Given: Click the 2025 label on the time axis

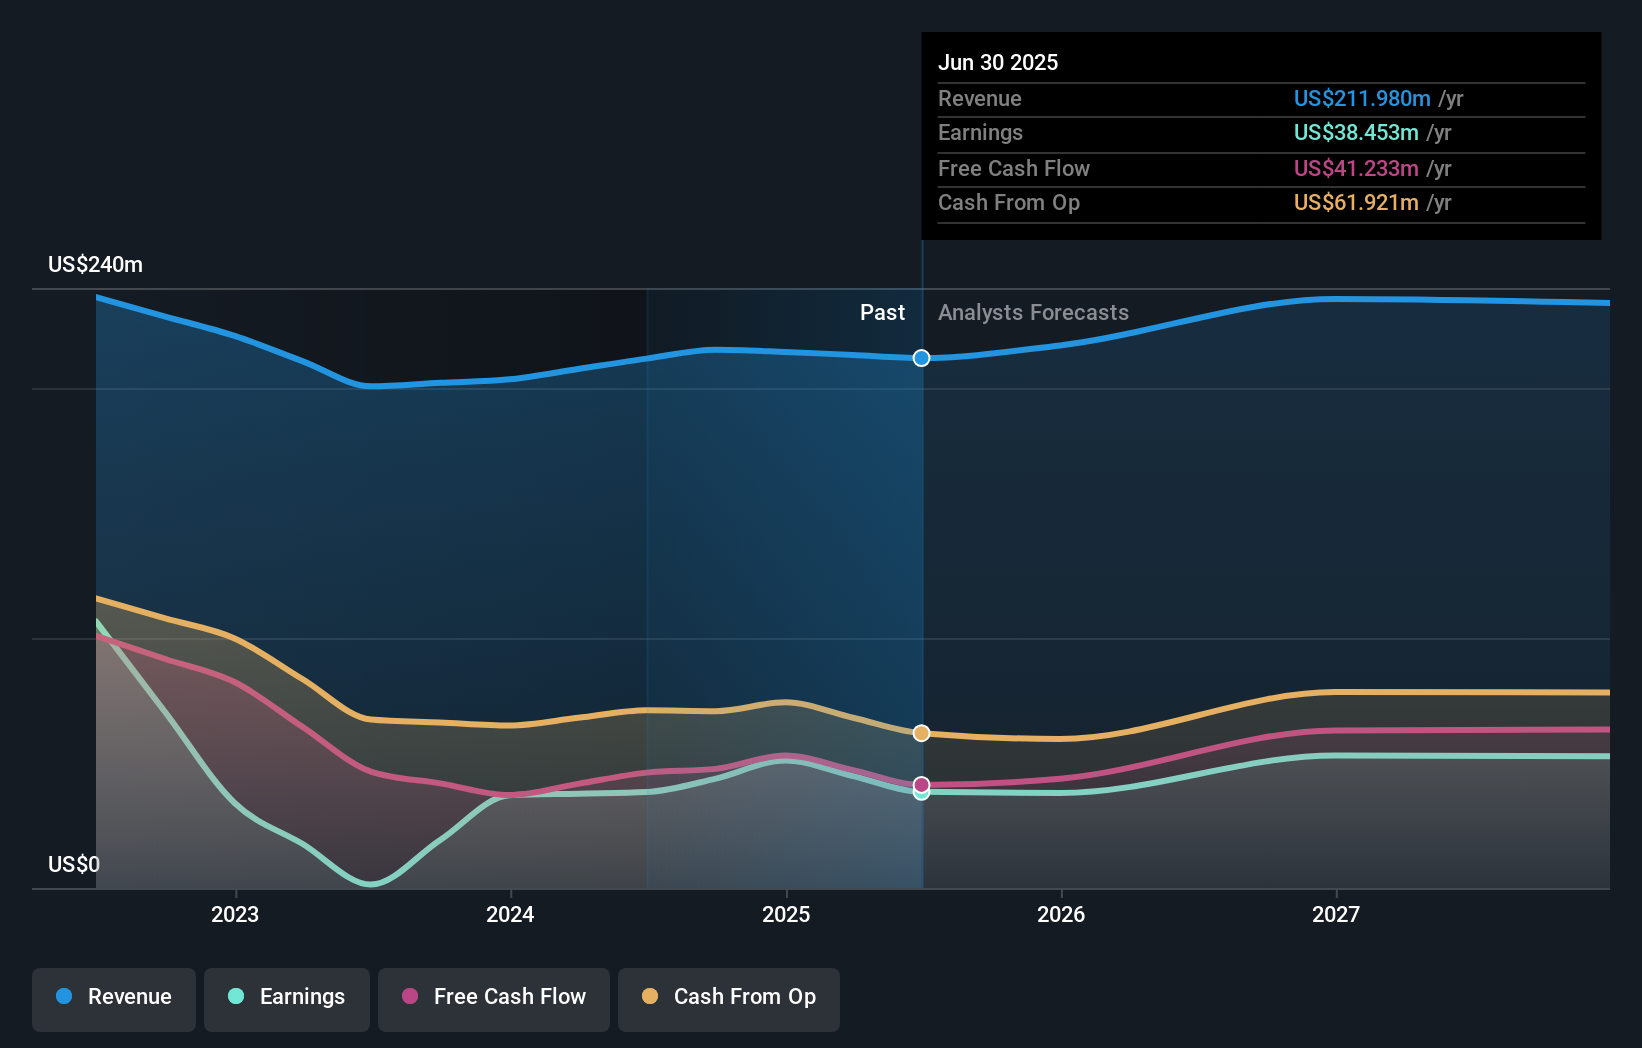Looking at the screenshot, I should (786, 913).
